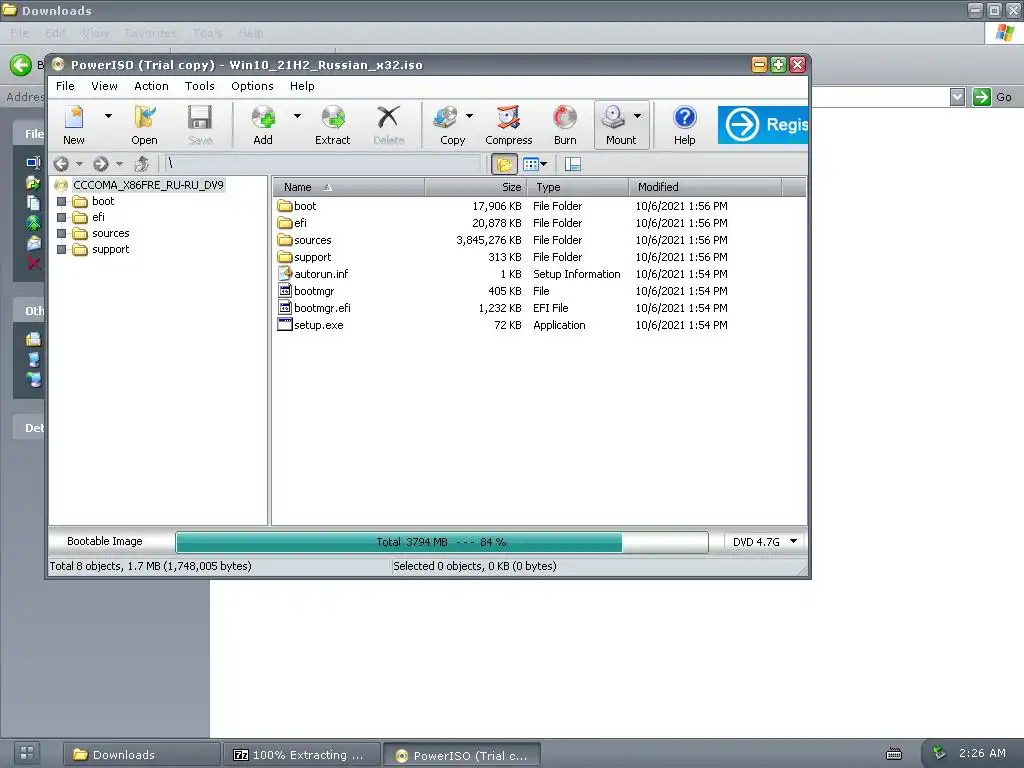Open the Mount button dropdown arrow
Viewport: 1024px width, 768px height.
pos(637,116)
